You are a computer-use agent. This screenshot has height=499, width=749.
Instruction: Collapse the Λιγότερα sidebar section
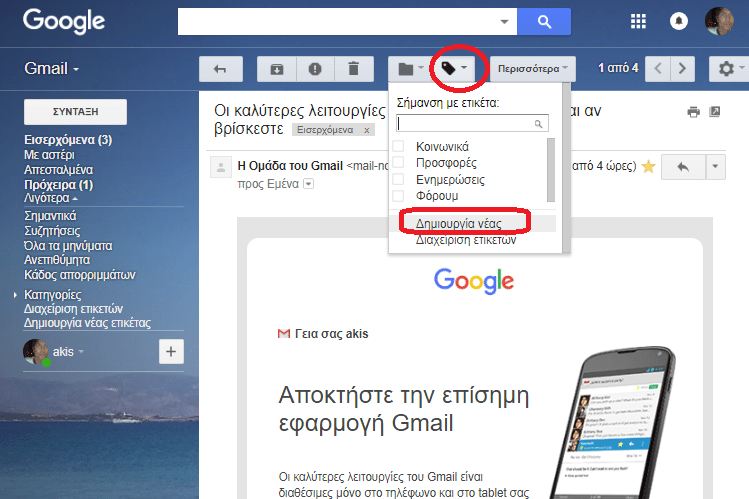[x=51, y=198]
